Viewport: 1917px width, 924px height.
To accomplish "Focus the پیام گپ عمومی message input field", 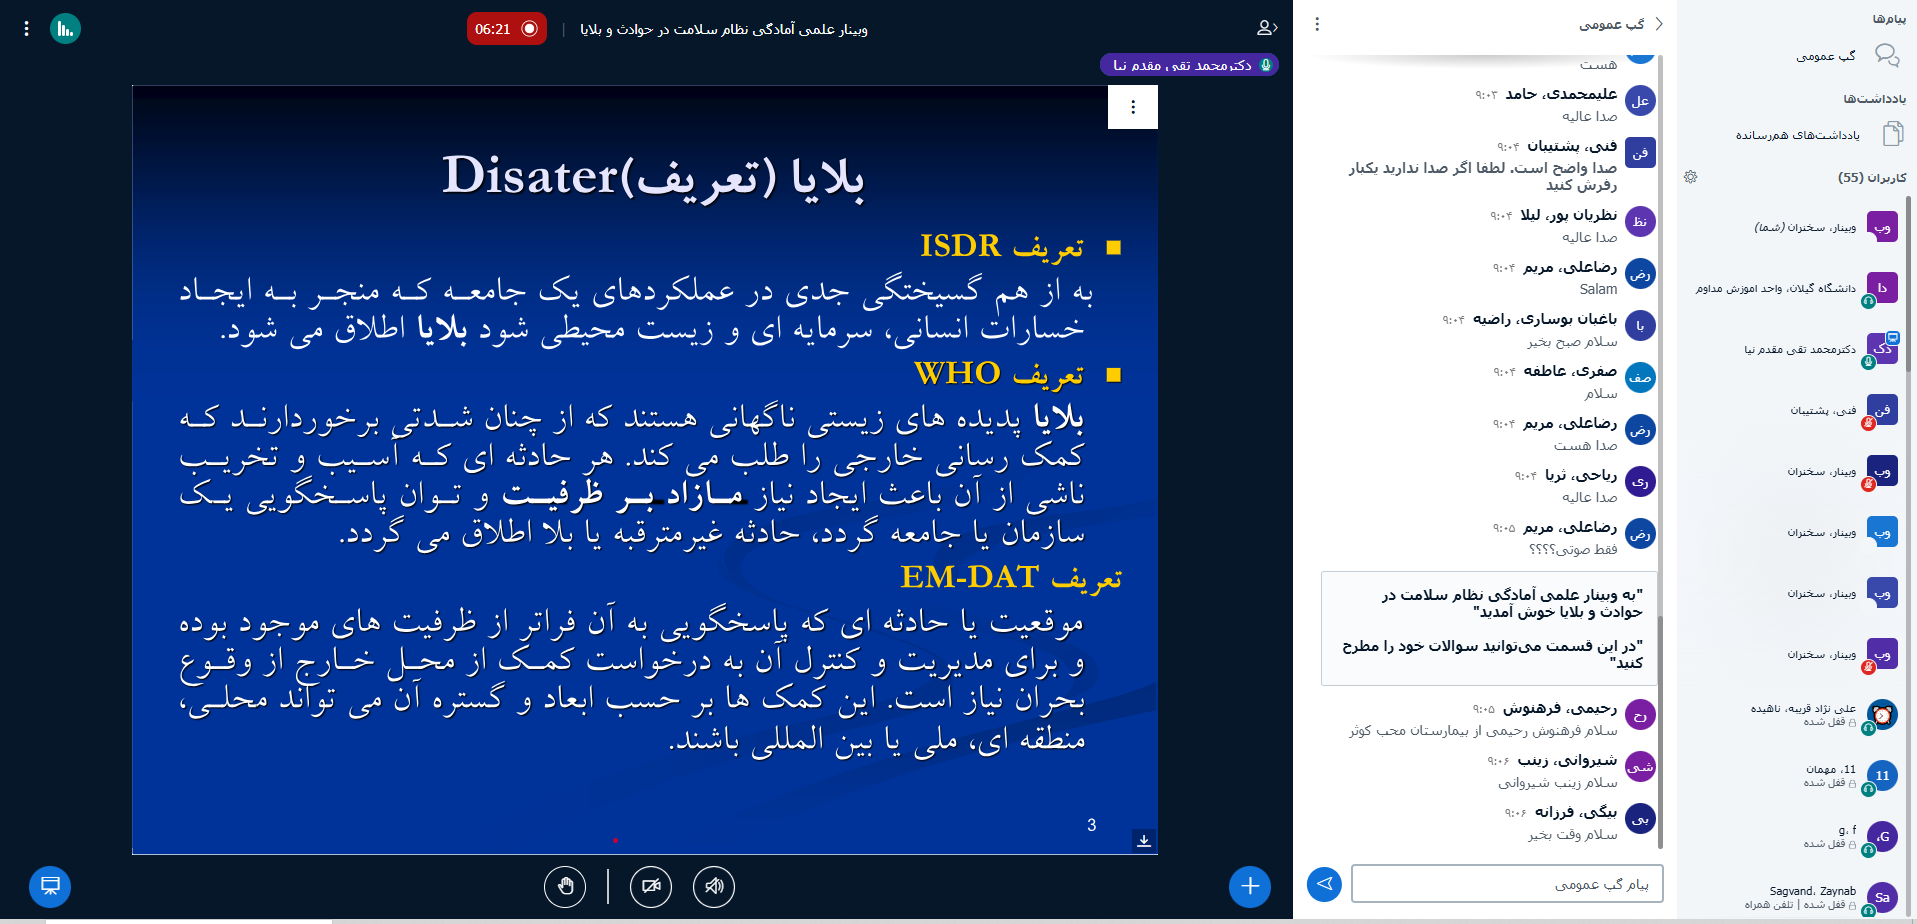I will click(1507, 884).
